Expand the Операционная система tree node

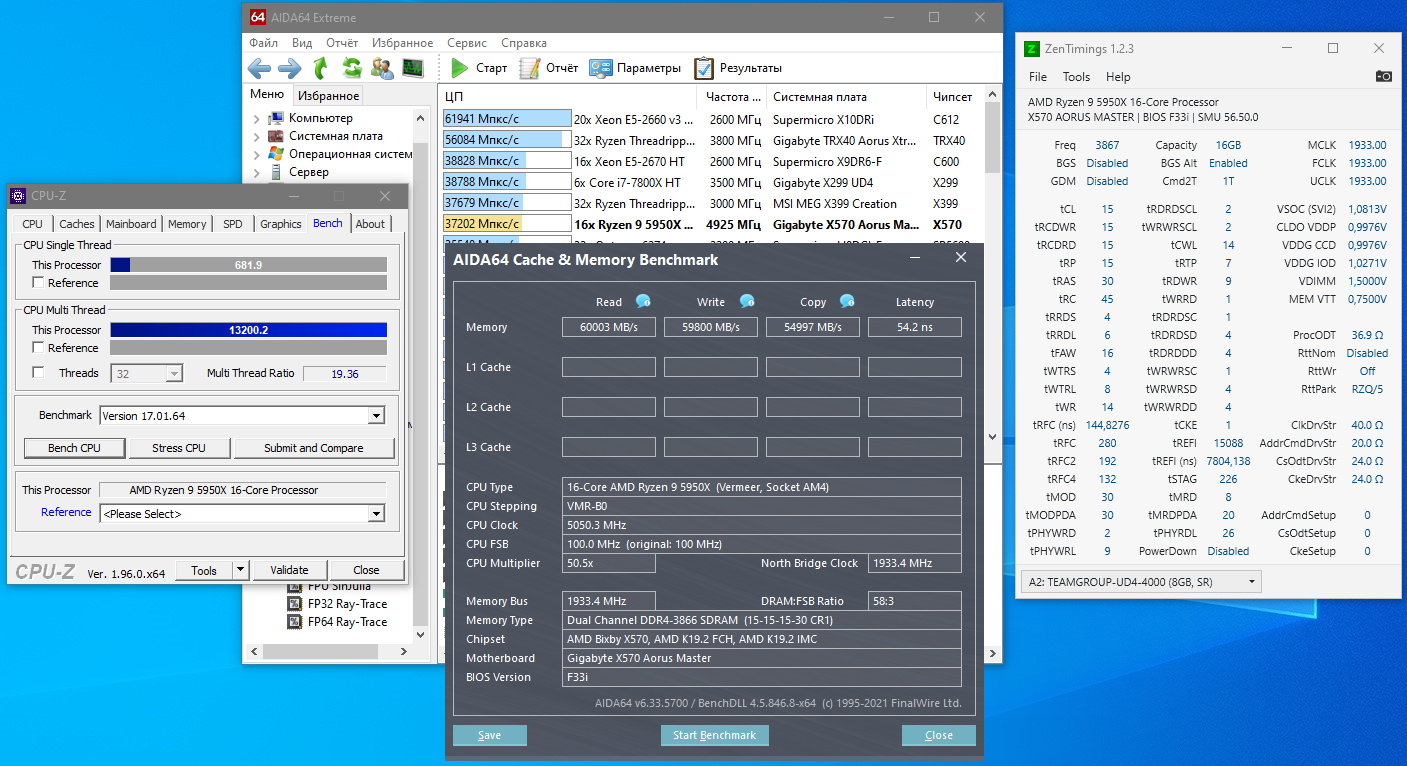256,155
